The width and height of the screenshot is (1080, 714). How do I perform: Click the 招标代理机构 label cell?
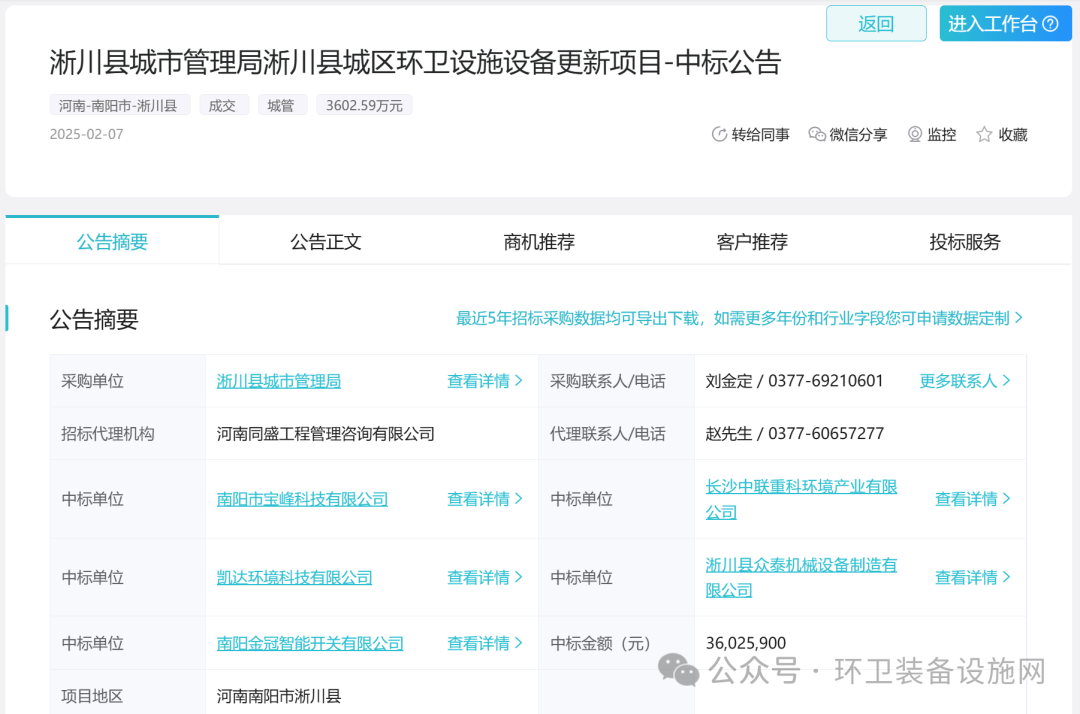tap(128, 434)
